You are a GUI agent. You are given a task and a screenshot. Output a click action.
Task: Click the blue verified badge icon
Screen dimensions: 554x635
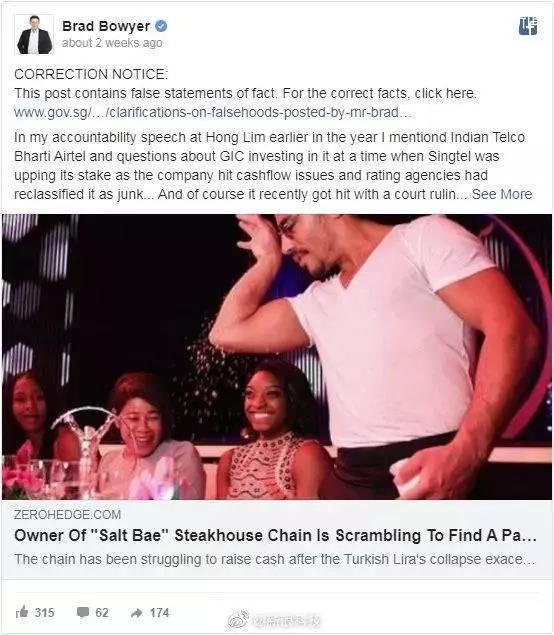coord(161,26)
